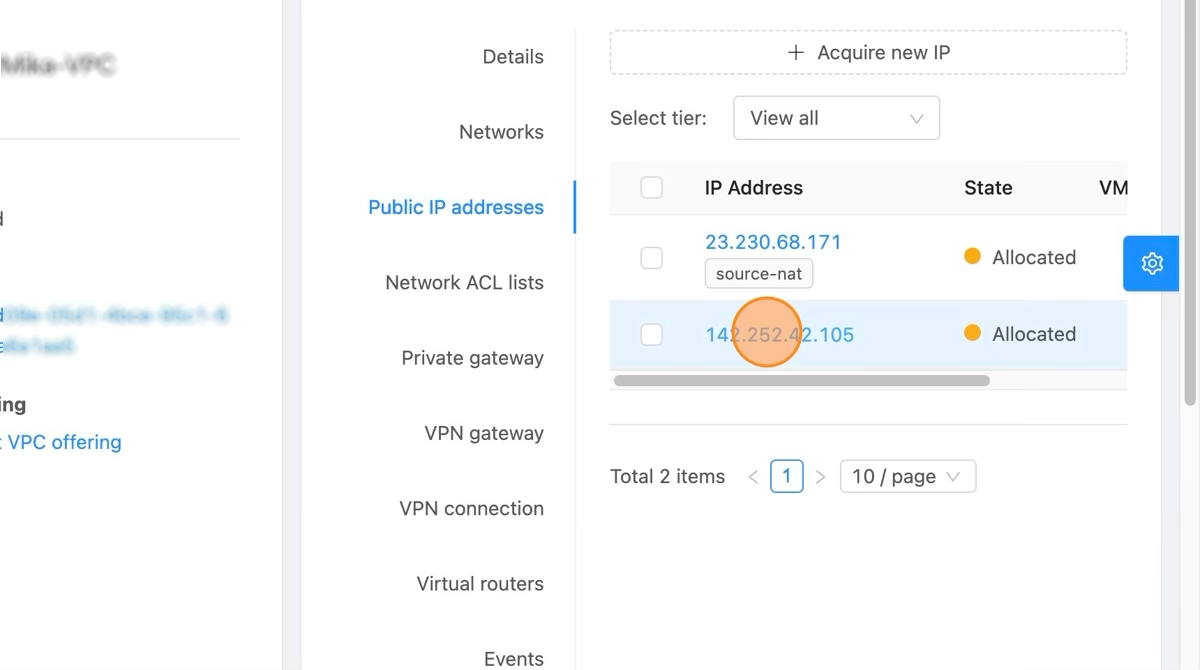Go to next page arrow

click(820, 477)
